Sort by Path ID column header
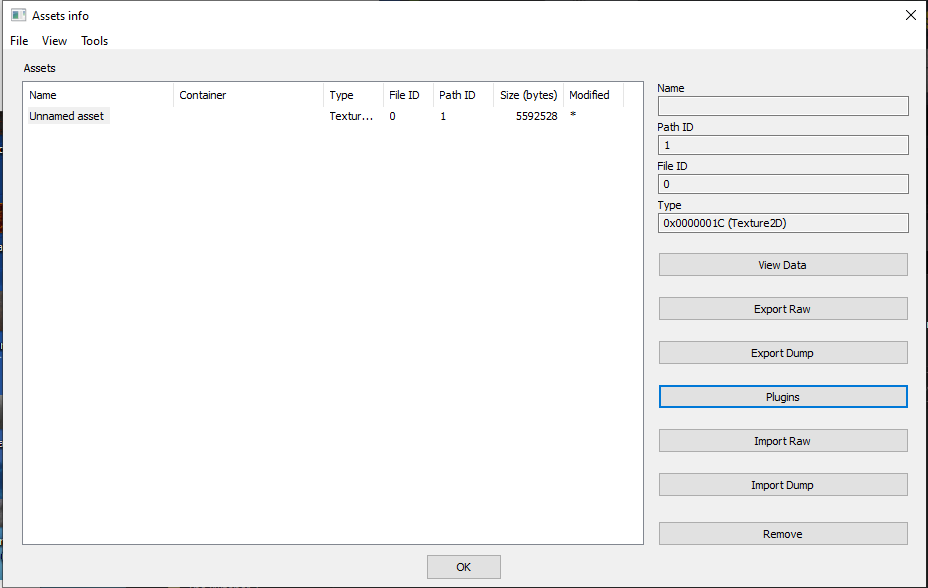The width and height of the screenshot is (928, 588). coord(463,95)
